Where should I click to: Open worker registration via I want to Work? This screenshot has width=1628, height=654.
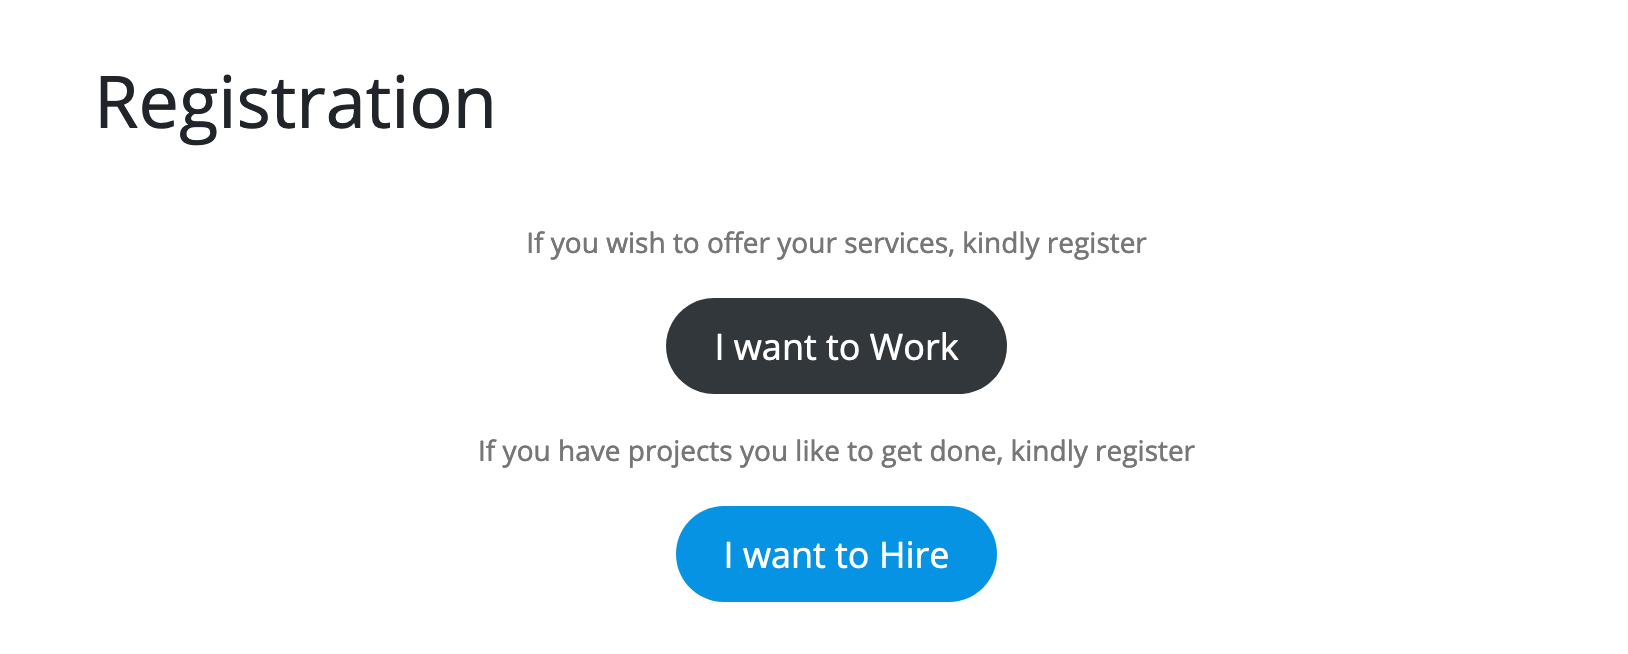tap(836, 346)
